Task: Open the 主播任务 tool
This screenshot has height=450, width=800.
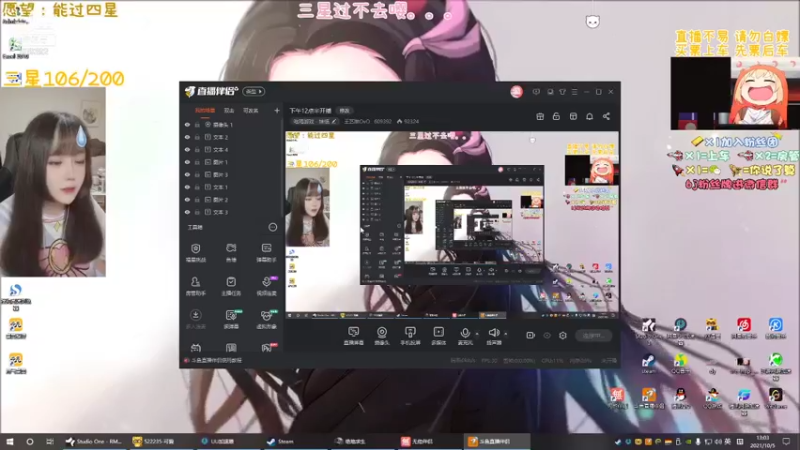Action: [231, 286]
